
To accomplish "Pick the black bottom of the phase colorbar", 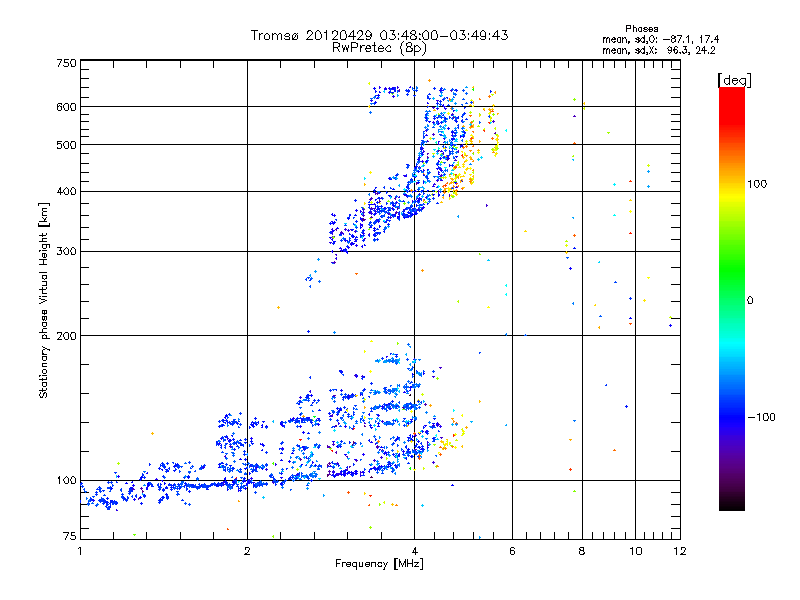I will tap(732, 503).
